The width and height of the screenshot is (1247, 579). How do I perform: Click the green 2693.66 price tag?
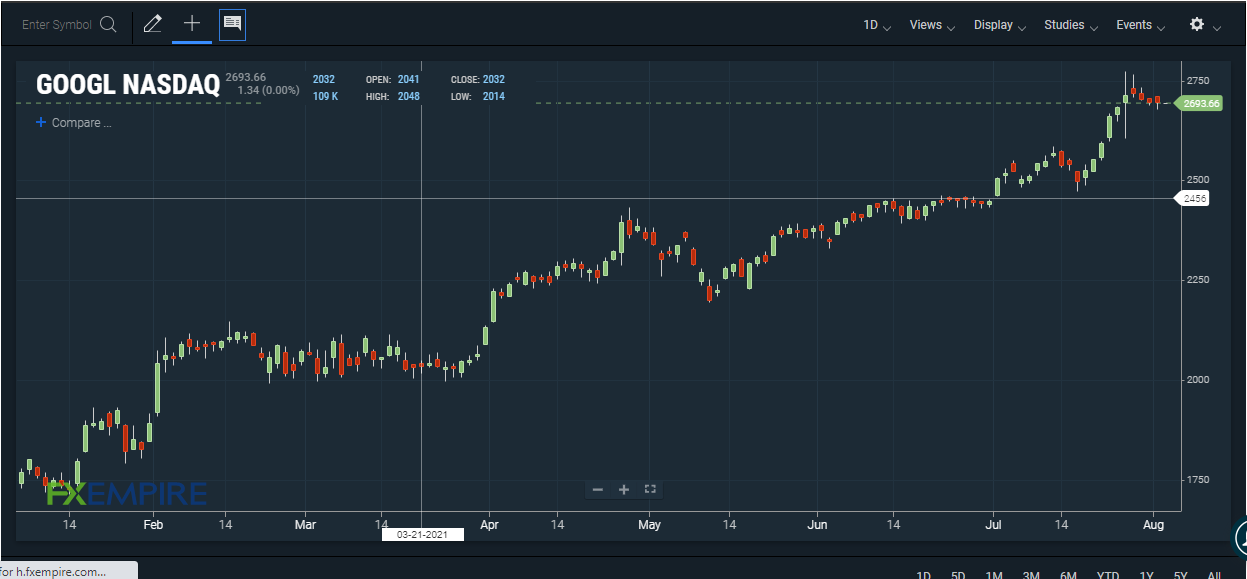pos(1198,103)
